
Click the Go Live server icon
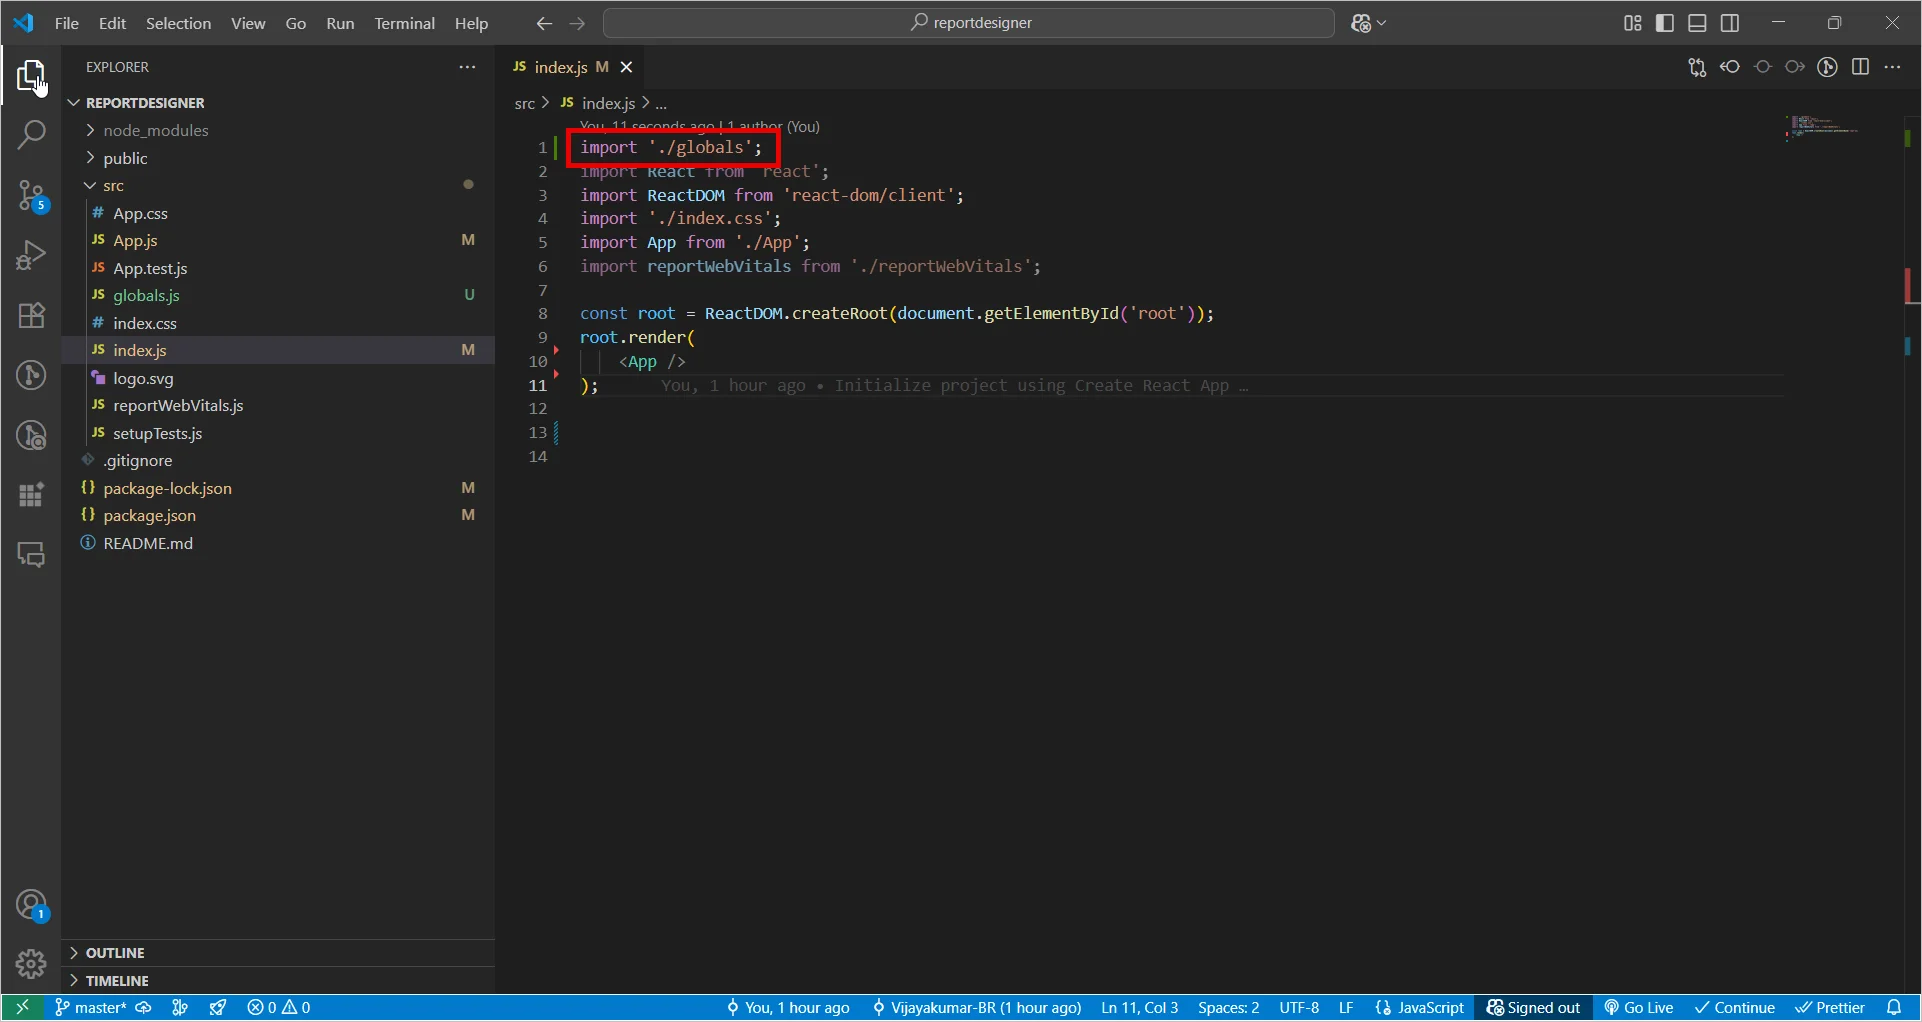point(1638,1007)
